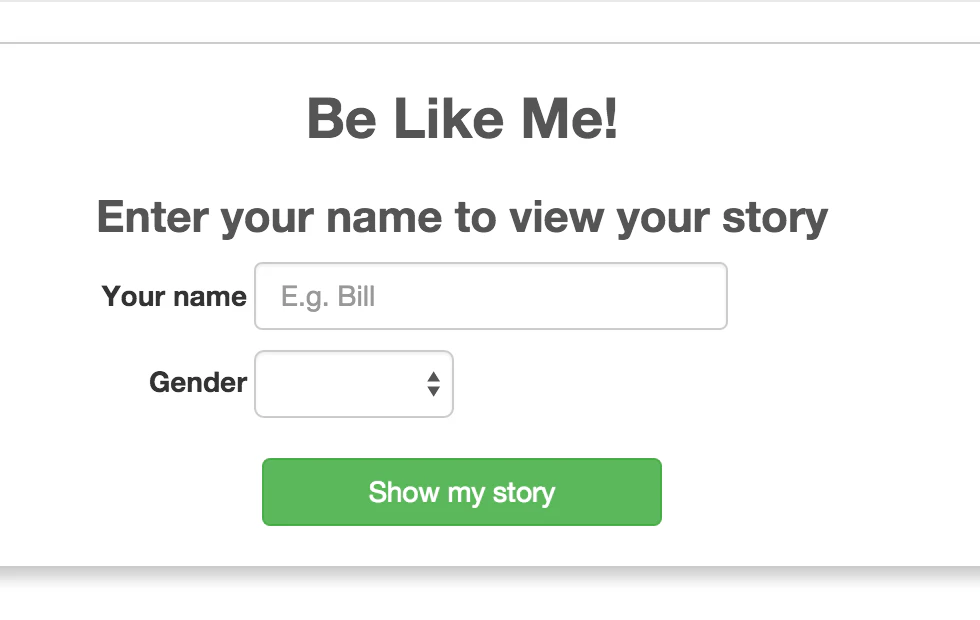
Task: Click the Enter your name instruction text
Action: (x=461, y=217)
